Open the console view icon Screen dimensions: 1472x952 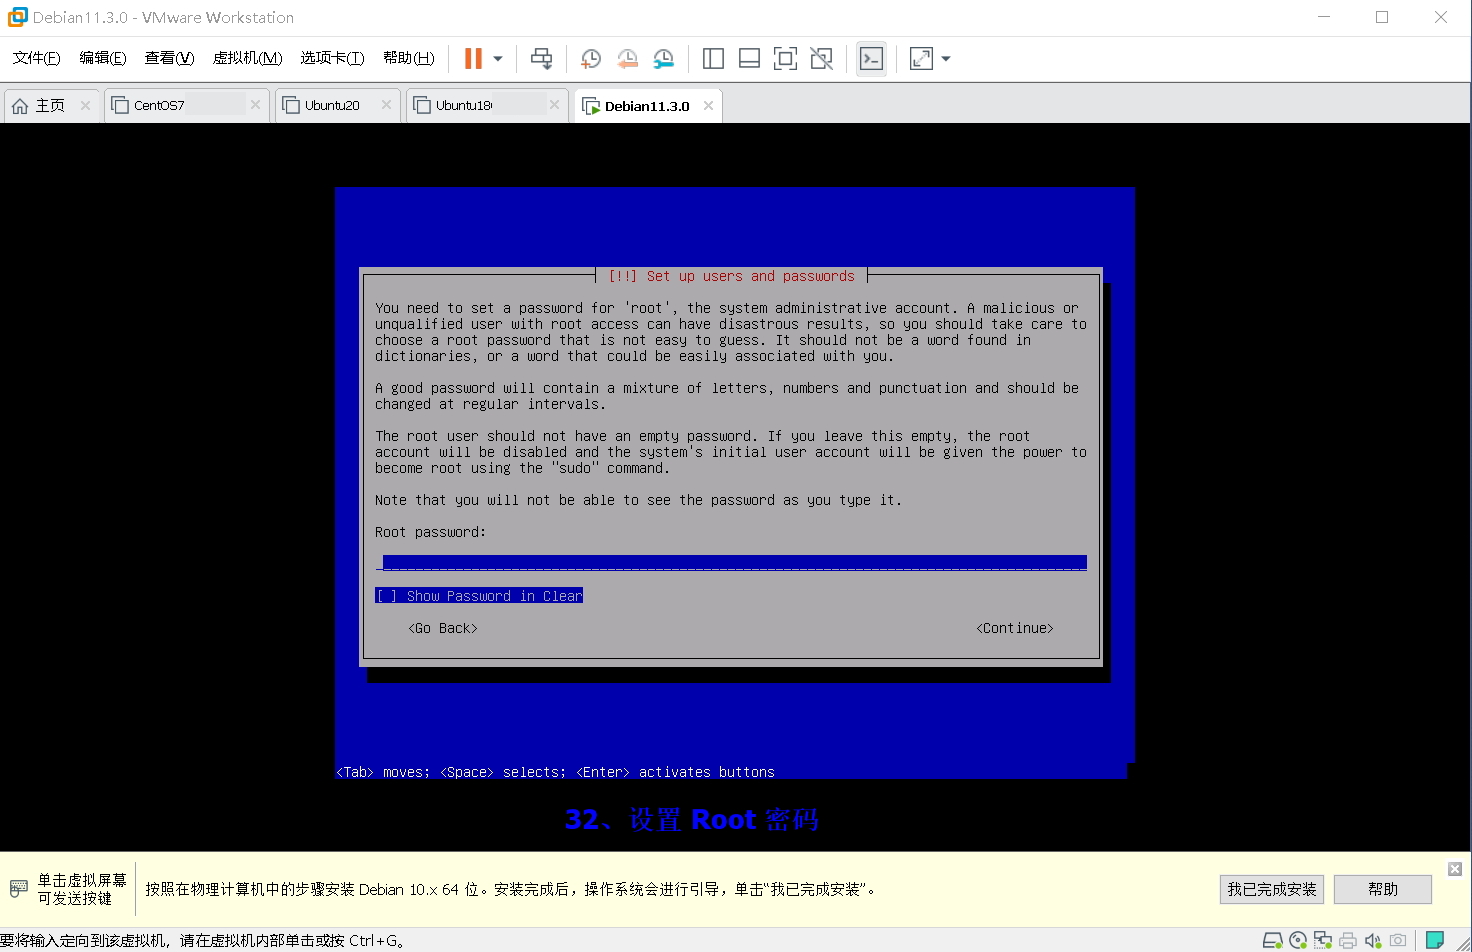[x=871, y=59]
